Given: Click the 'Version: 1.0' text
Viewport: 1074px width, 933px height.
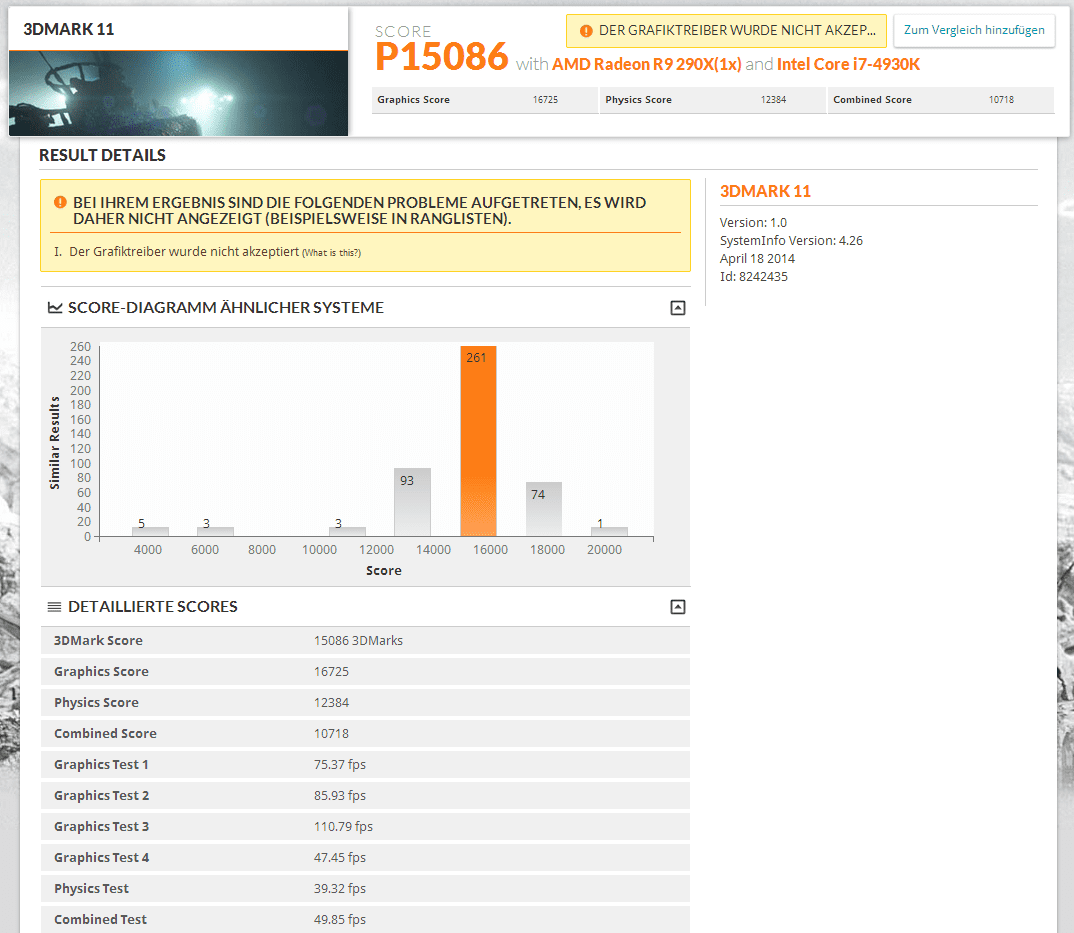Looking at the screenshot, I should point(753,223).
